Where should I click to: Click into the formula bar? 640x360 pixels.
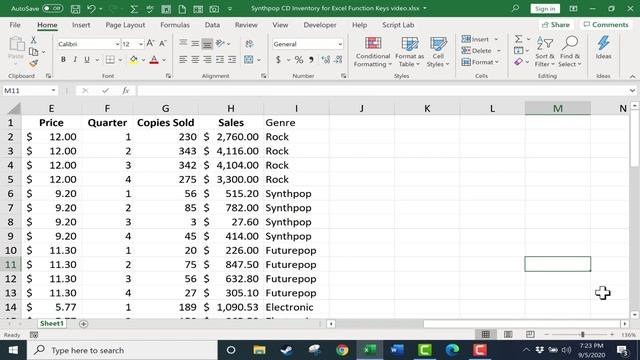coord(384,91)
